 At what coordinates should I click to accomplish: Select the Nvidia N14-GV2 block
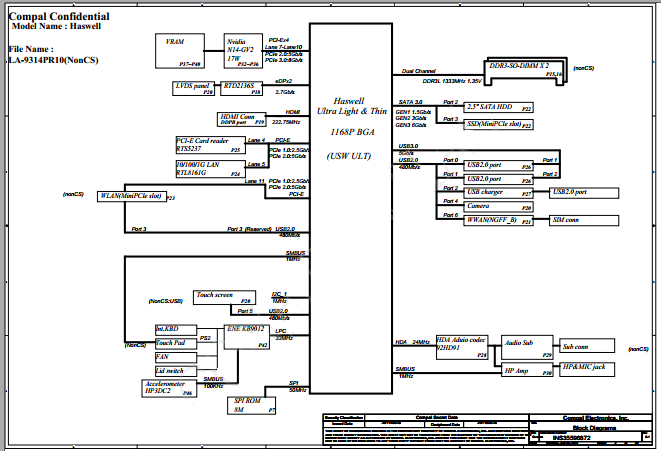(243, 51)
